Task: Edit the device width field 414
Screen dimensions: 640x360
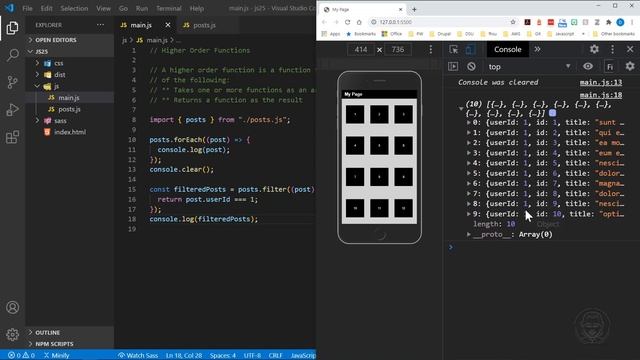Action: click(361, 49)
